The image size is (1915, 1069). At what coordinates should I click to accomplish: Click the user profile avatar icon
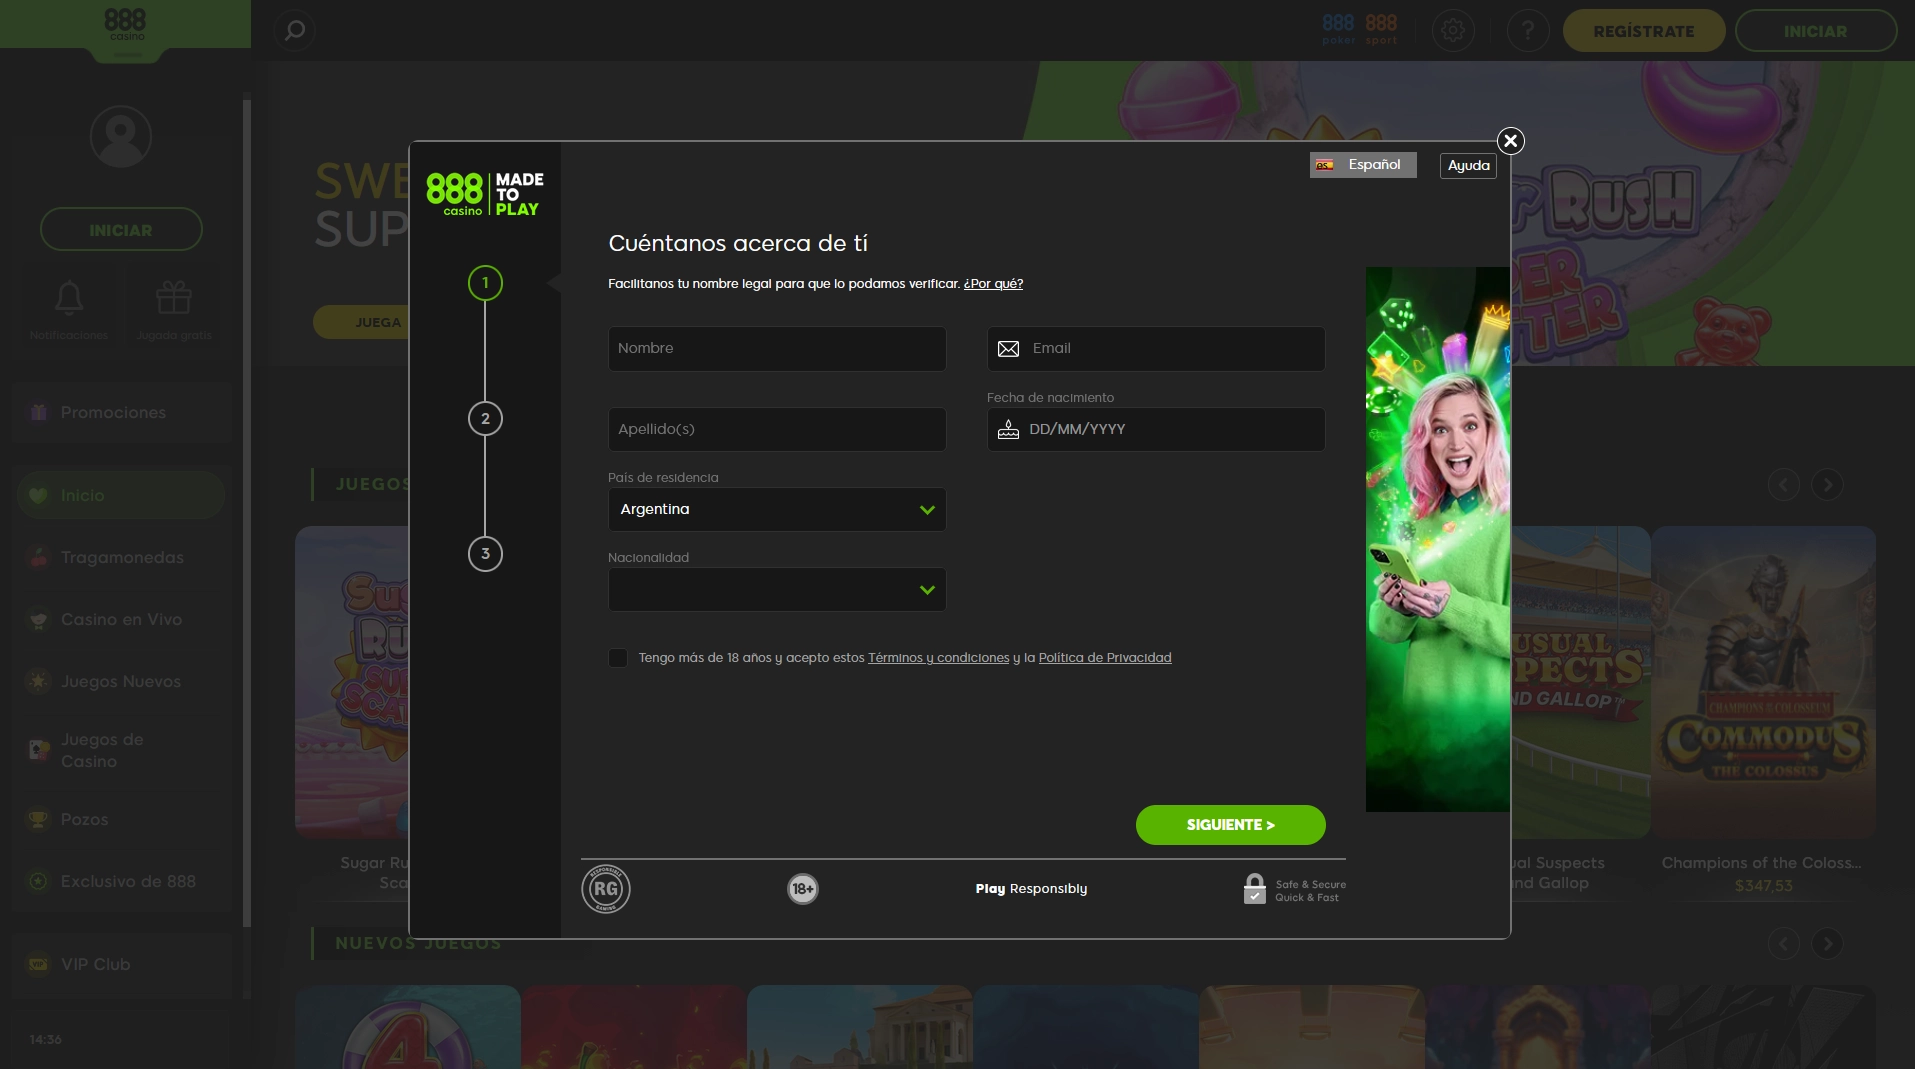click(121, 137)
